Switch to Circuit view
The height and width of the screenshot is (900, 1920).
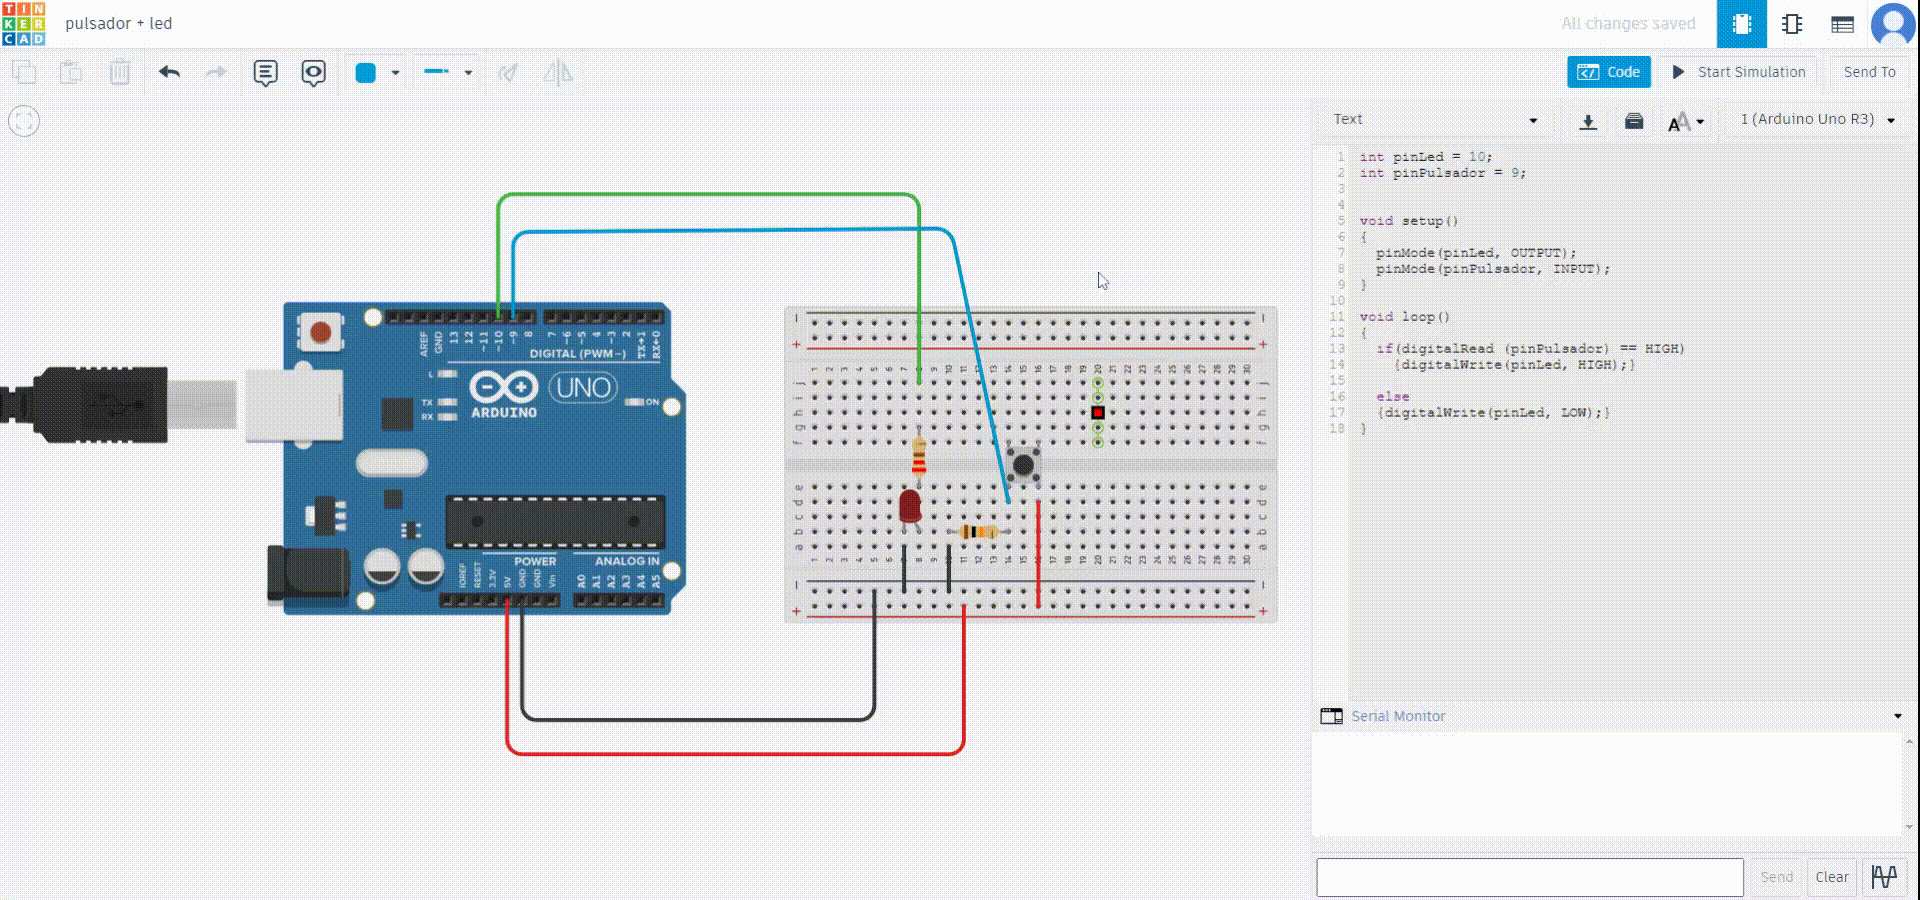[x=1742, y=24]
